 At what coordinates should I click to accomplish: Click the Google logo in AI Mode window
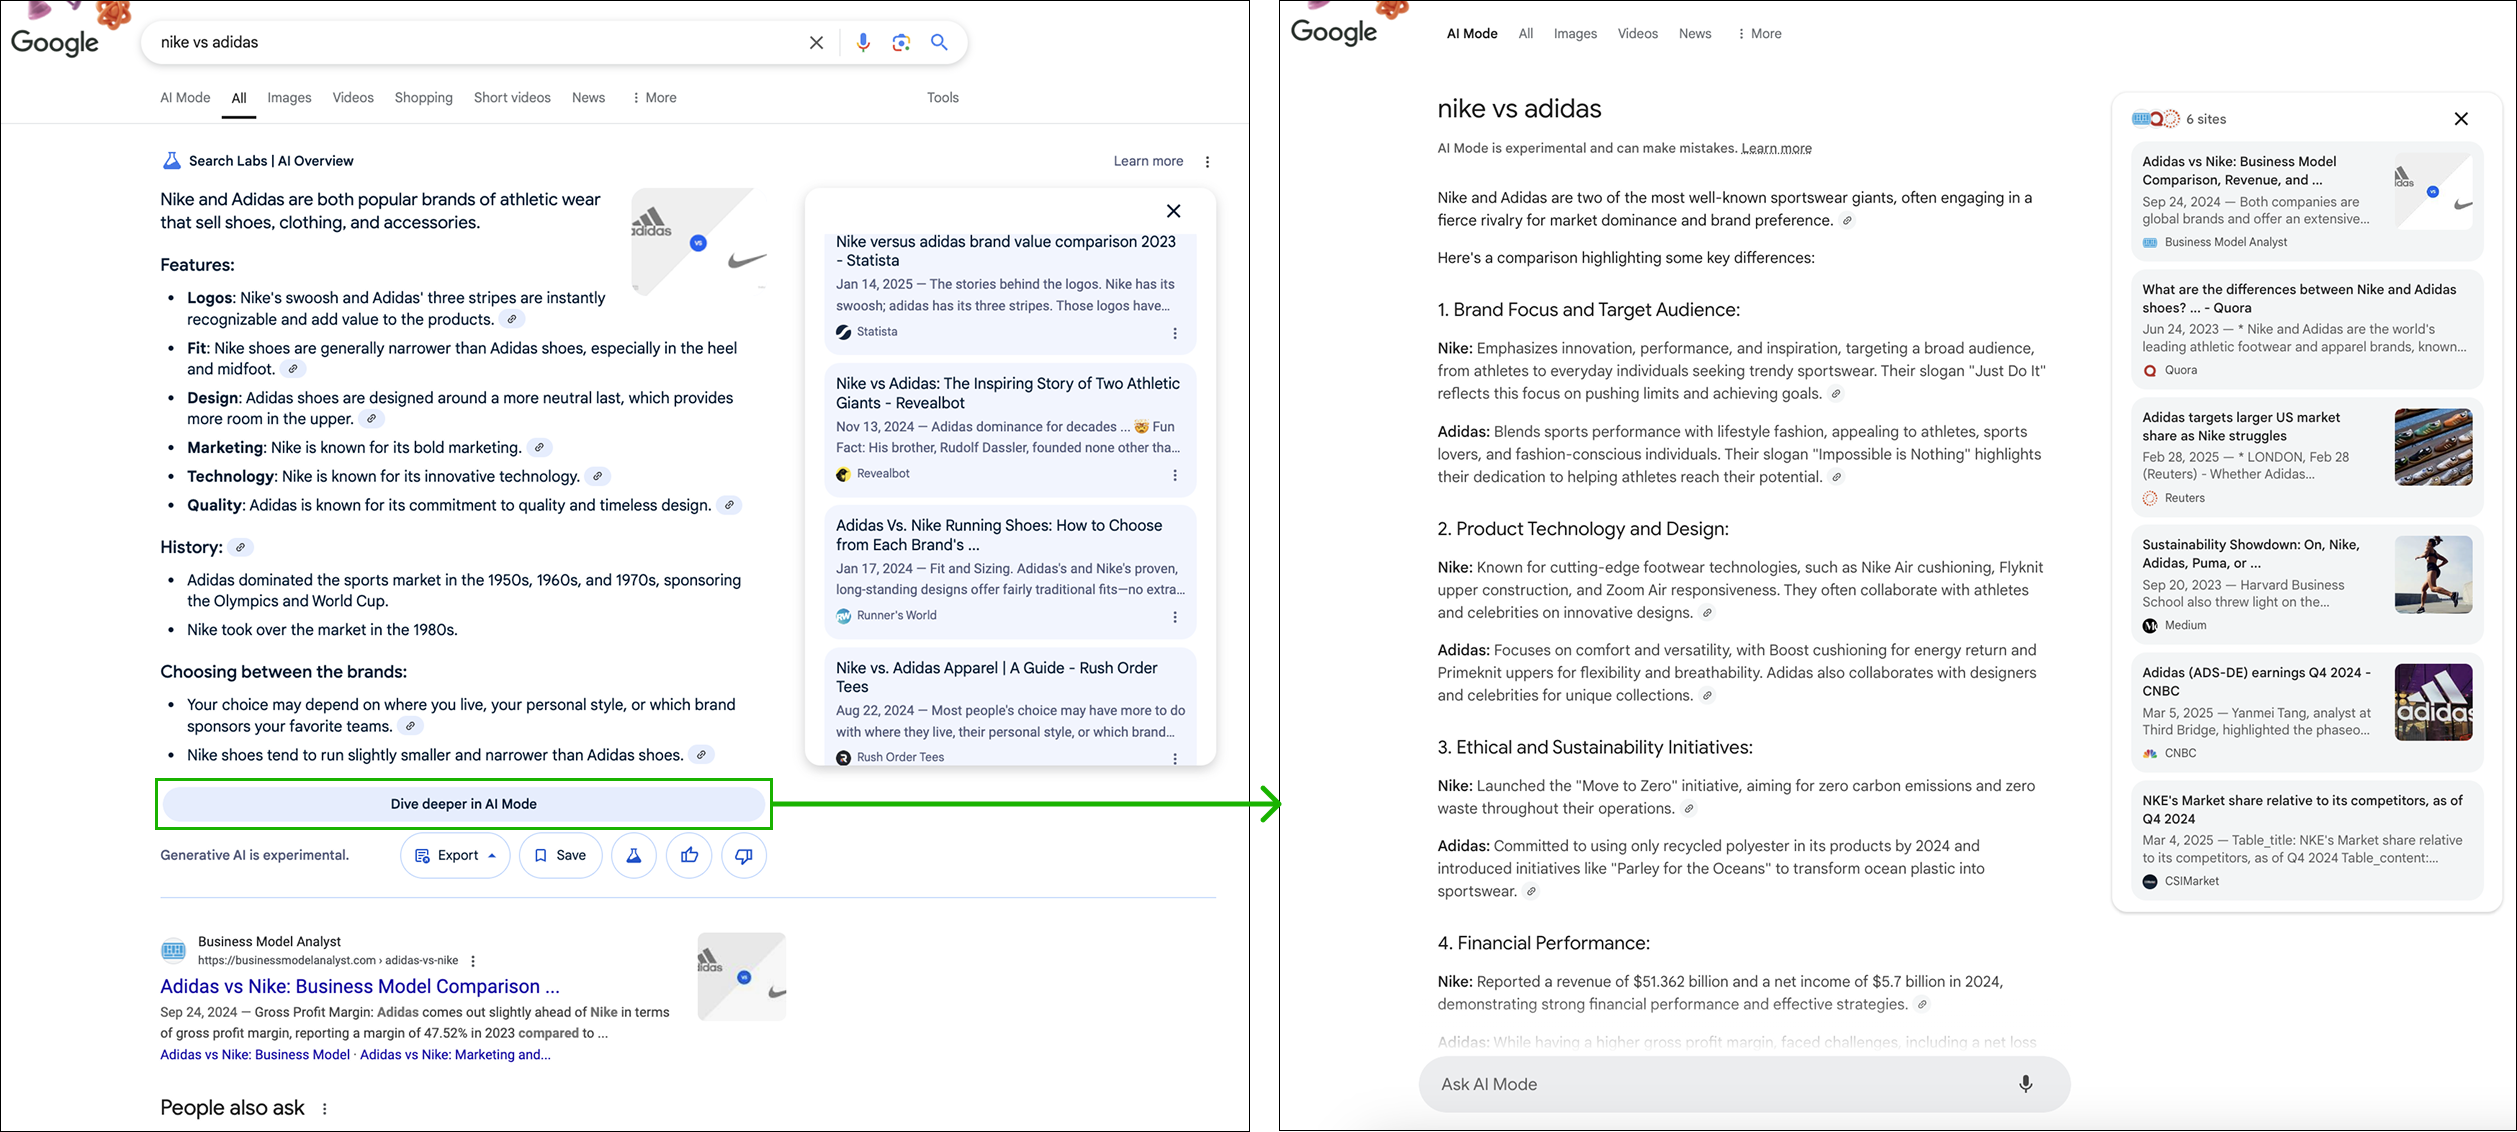[1333, 33]
